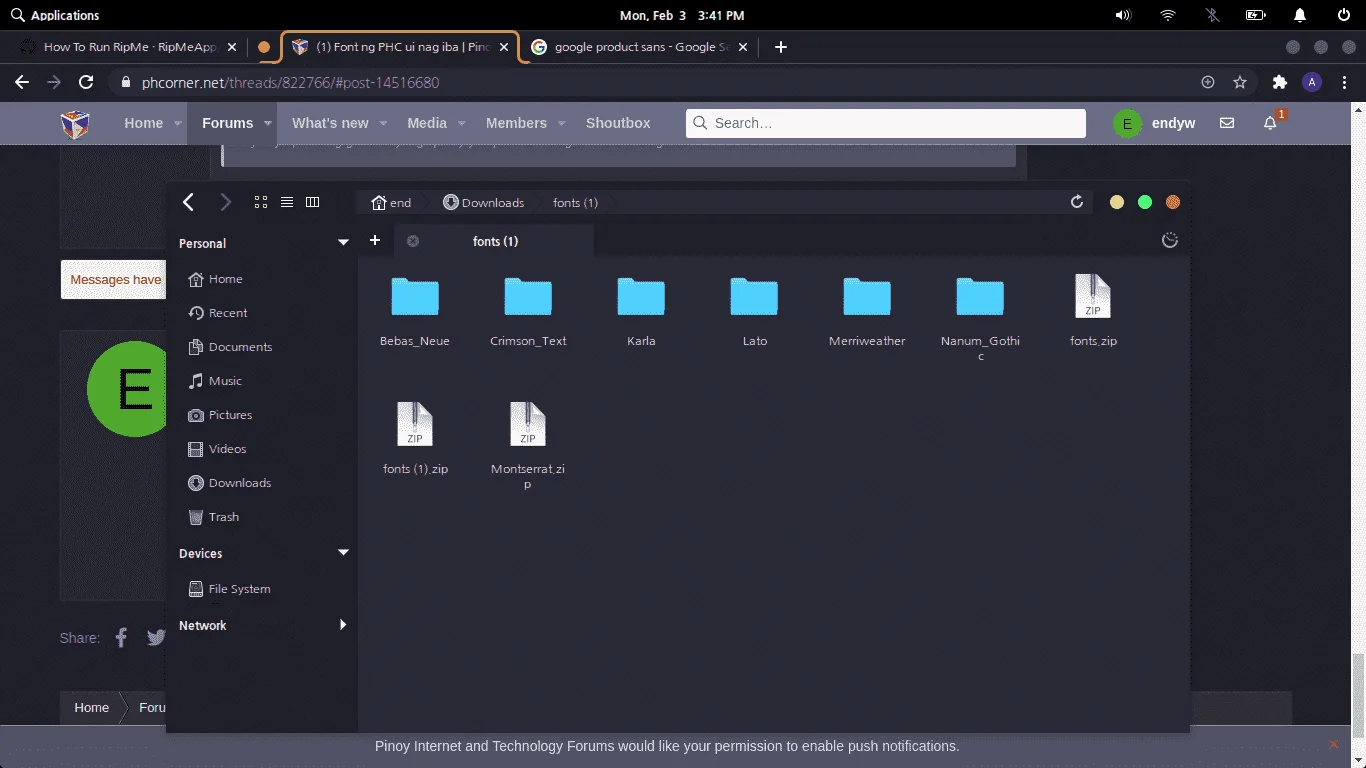Dismiss the push notification permission bar
This screenshot has height=768, width=1366.
pos(1333,745)
